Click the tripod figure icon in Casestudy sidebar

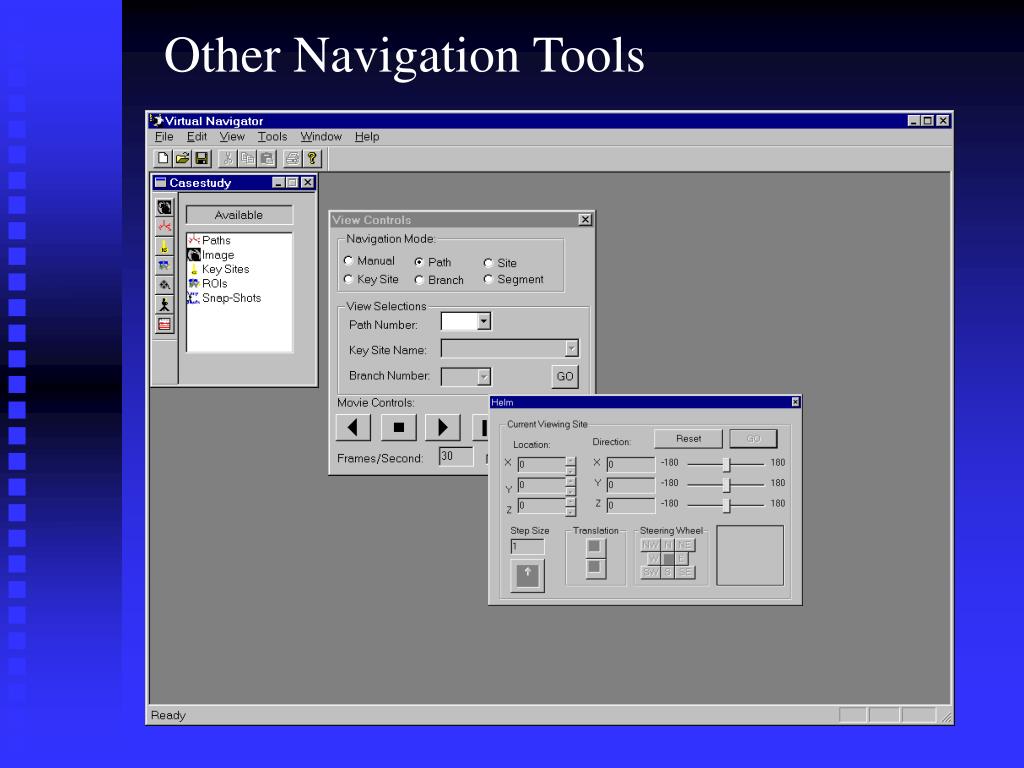pos(165,304)
